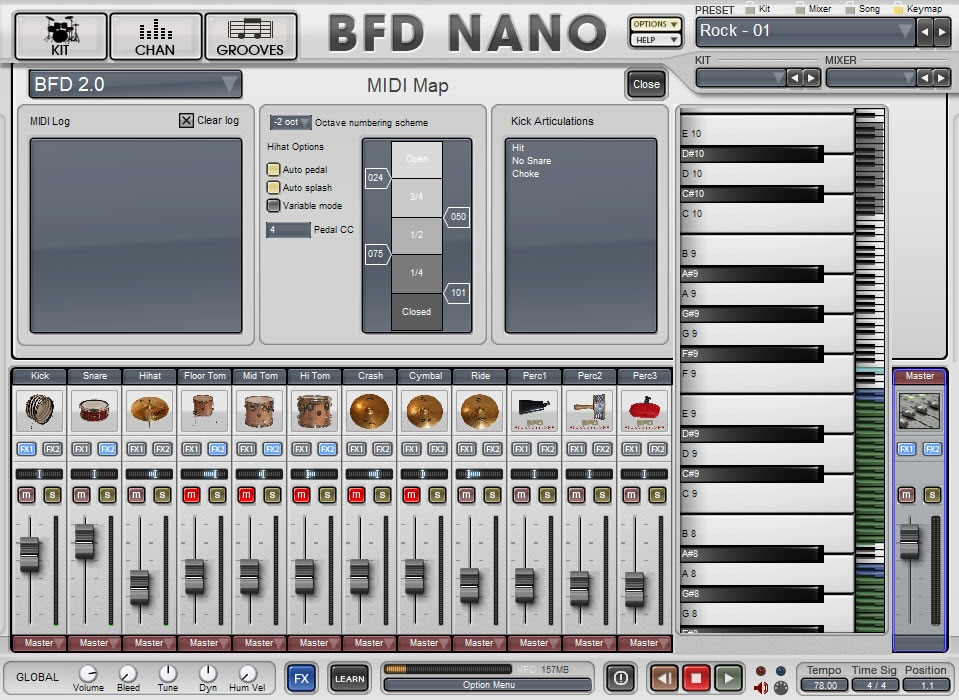Toggle the global FX button
This screenshot has height=700, width=959.
(x=301, y=678)
